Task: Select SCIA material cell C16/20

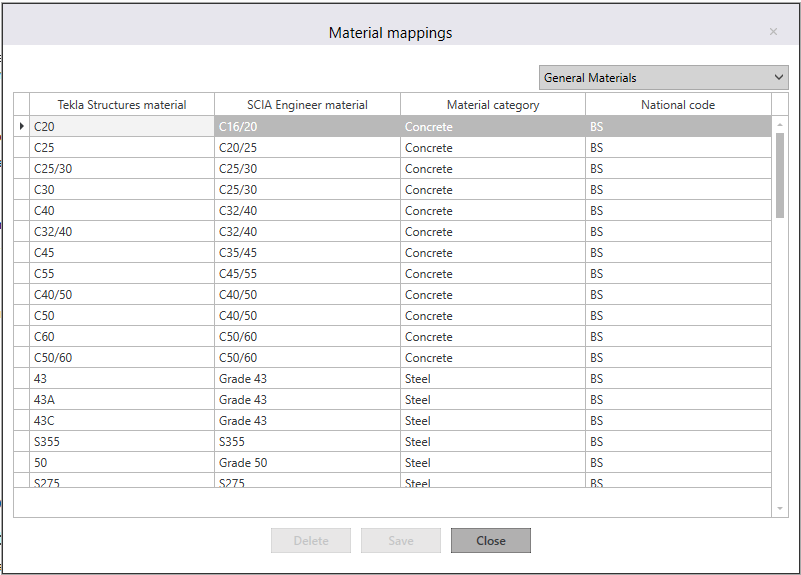Action: 308,126
